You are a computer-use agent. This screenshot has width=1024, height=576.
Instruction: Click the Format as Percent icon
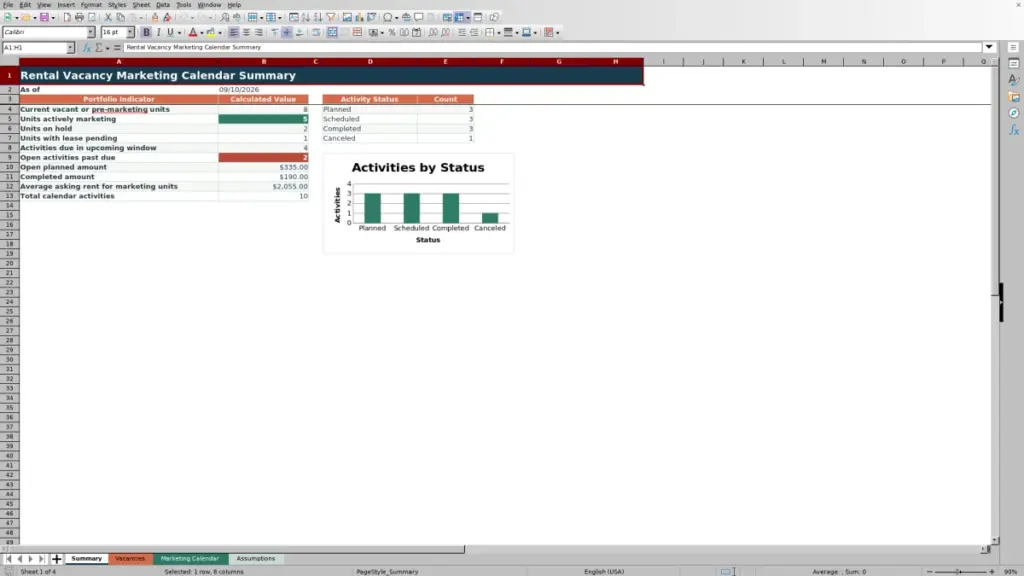(392, 32)
